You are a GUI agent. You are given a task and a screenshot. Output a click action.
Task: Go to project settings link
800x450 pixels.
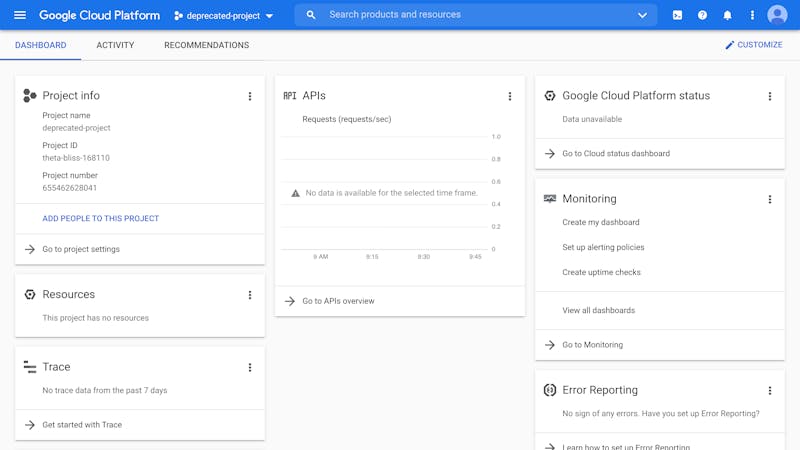pyautogui.click(x=81, y=249)
